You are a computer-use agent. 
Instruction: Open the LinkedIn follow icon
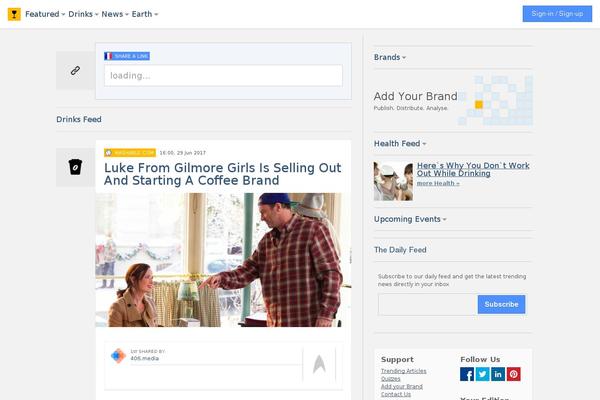click(498, 374)
